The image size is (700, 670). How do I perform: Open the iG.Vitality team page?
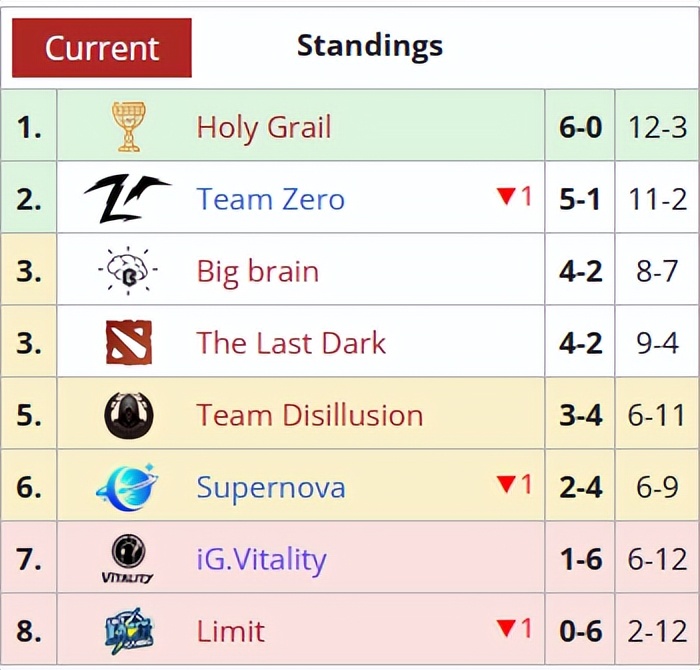click(x=261, y=559)
